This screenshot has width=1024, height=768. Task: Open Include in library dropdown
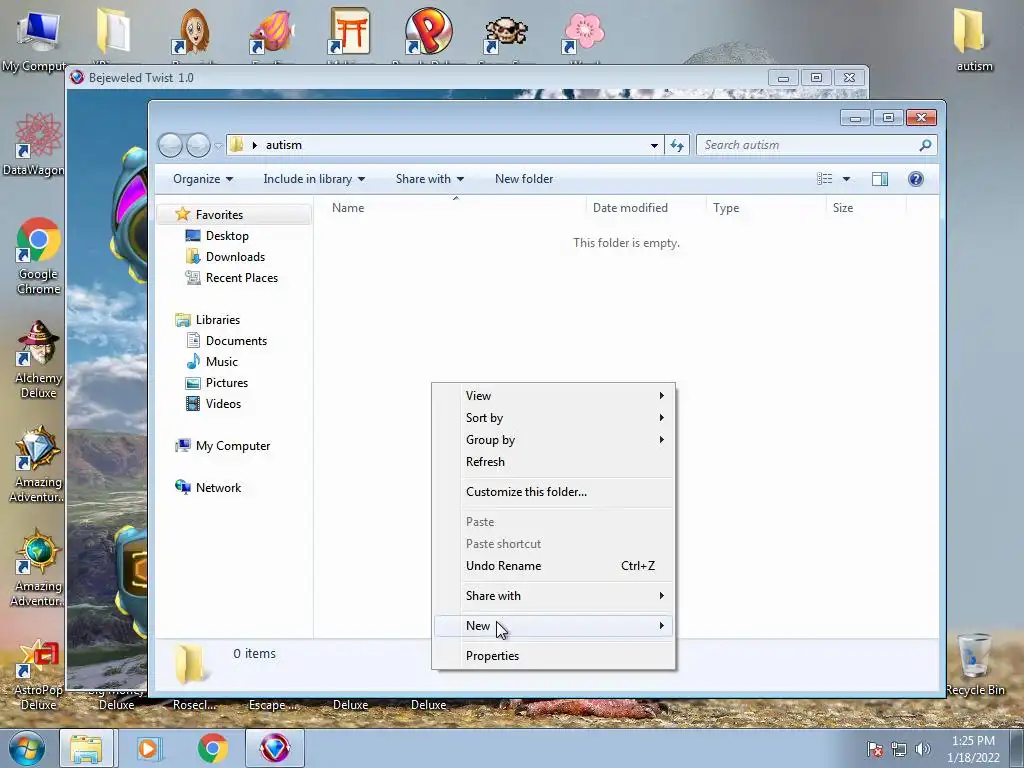tap(314, 179)
